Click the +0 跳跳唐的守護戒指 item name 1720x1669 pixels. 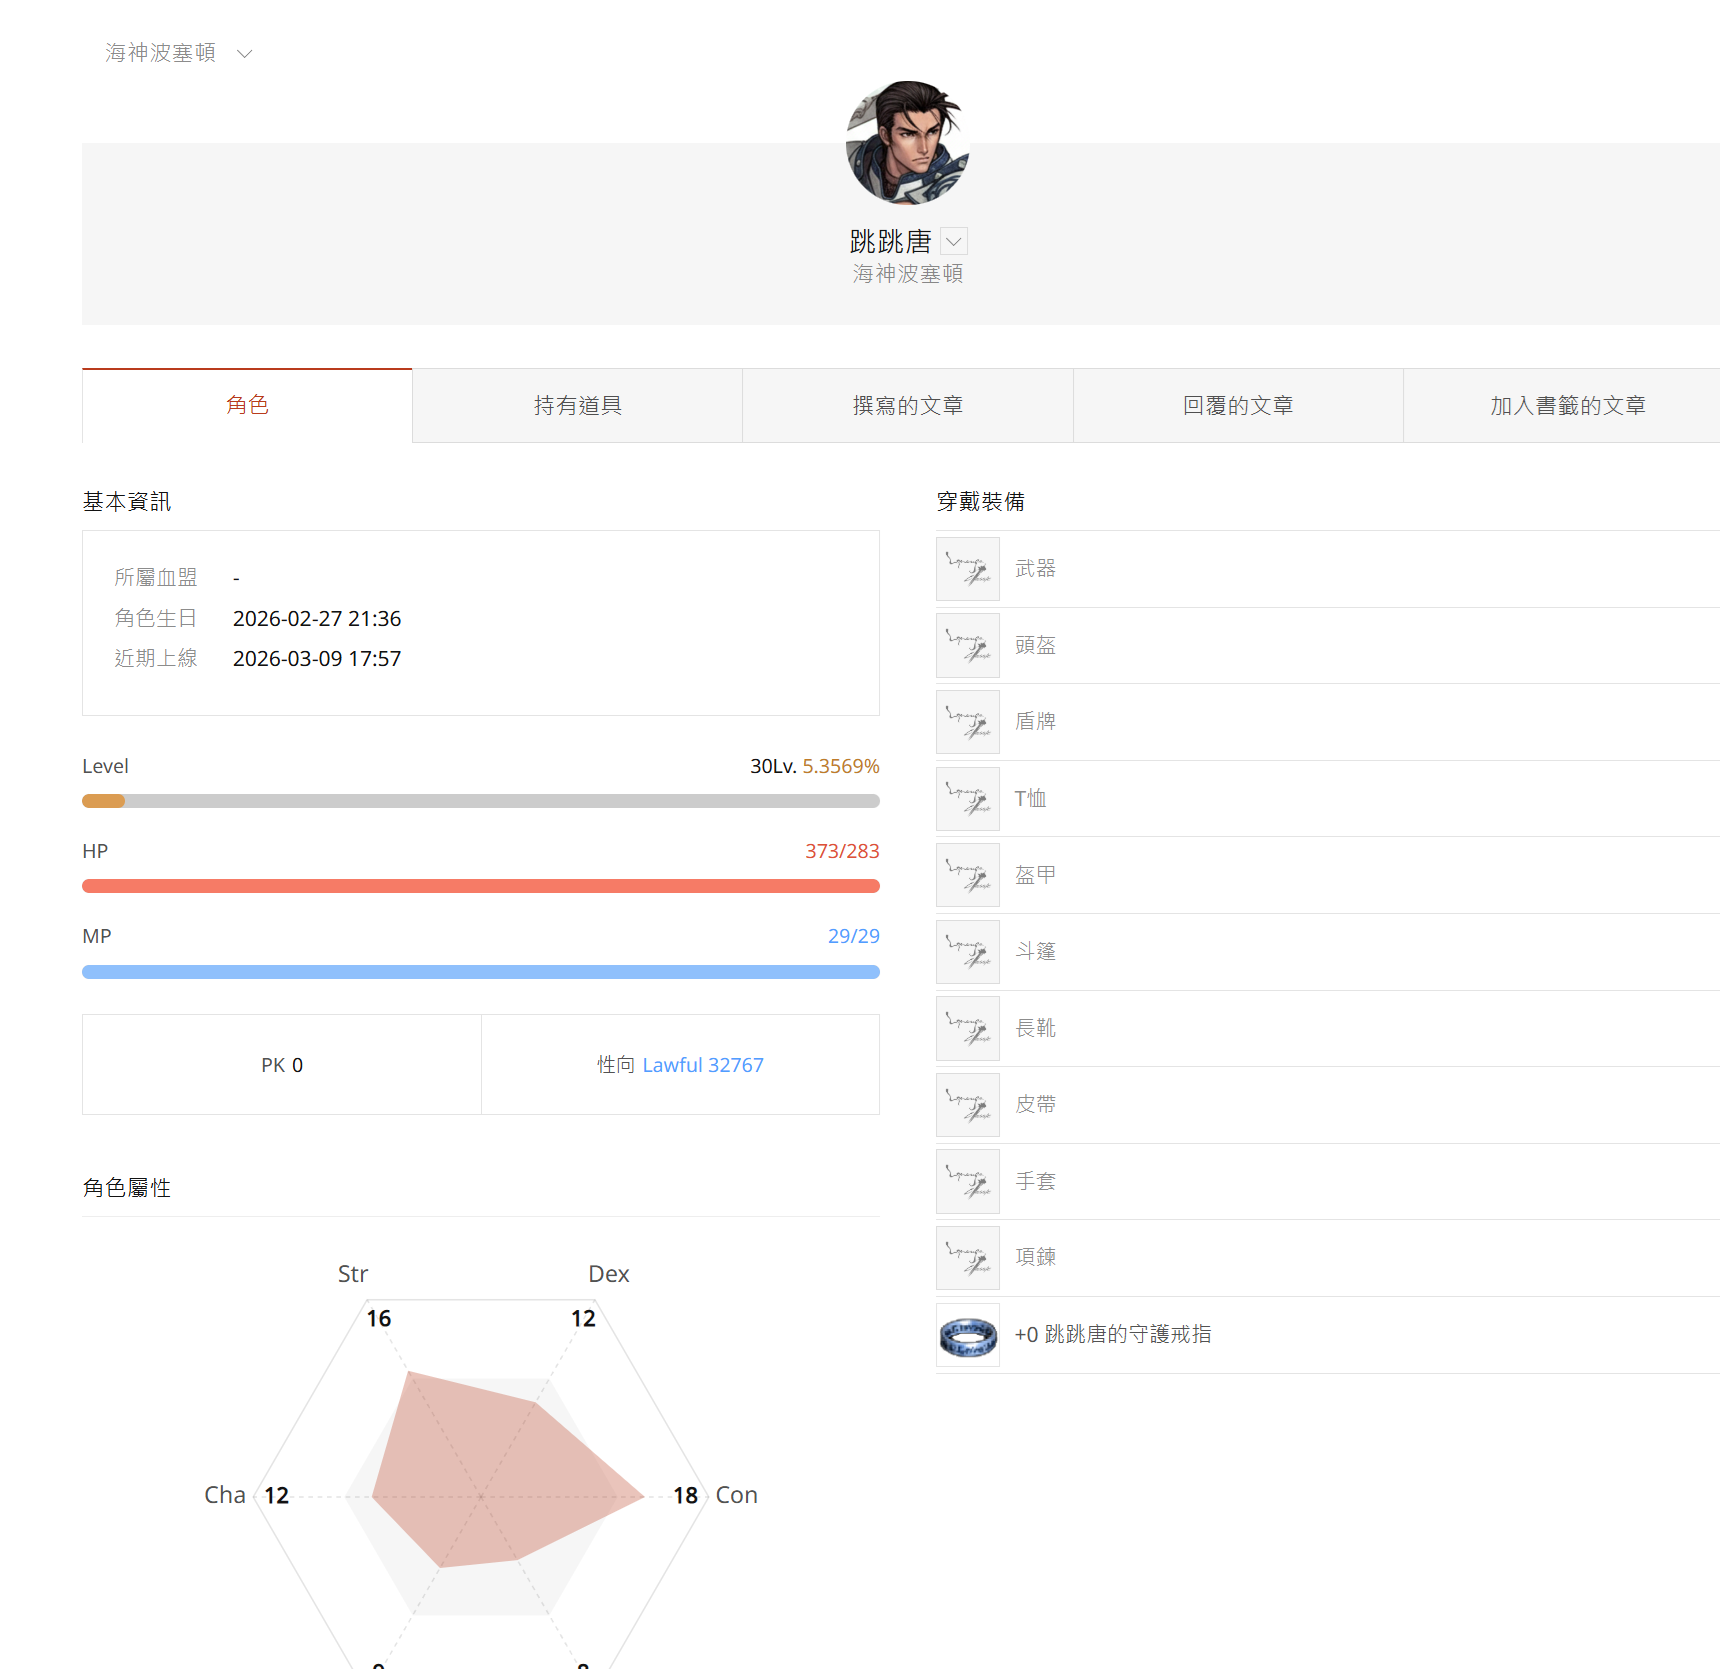1112,1335
